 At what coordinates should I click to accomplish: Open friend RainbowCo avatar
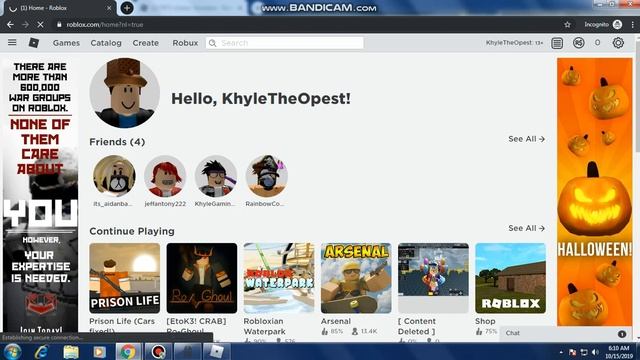point(267,176)
